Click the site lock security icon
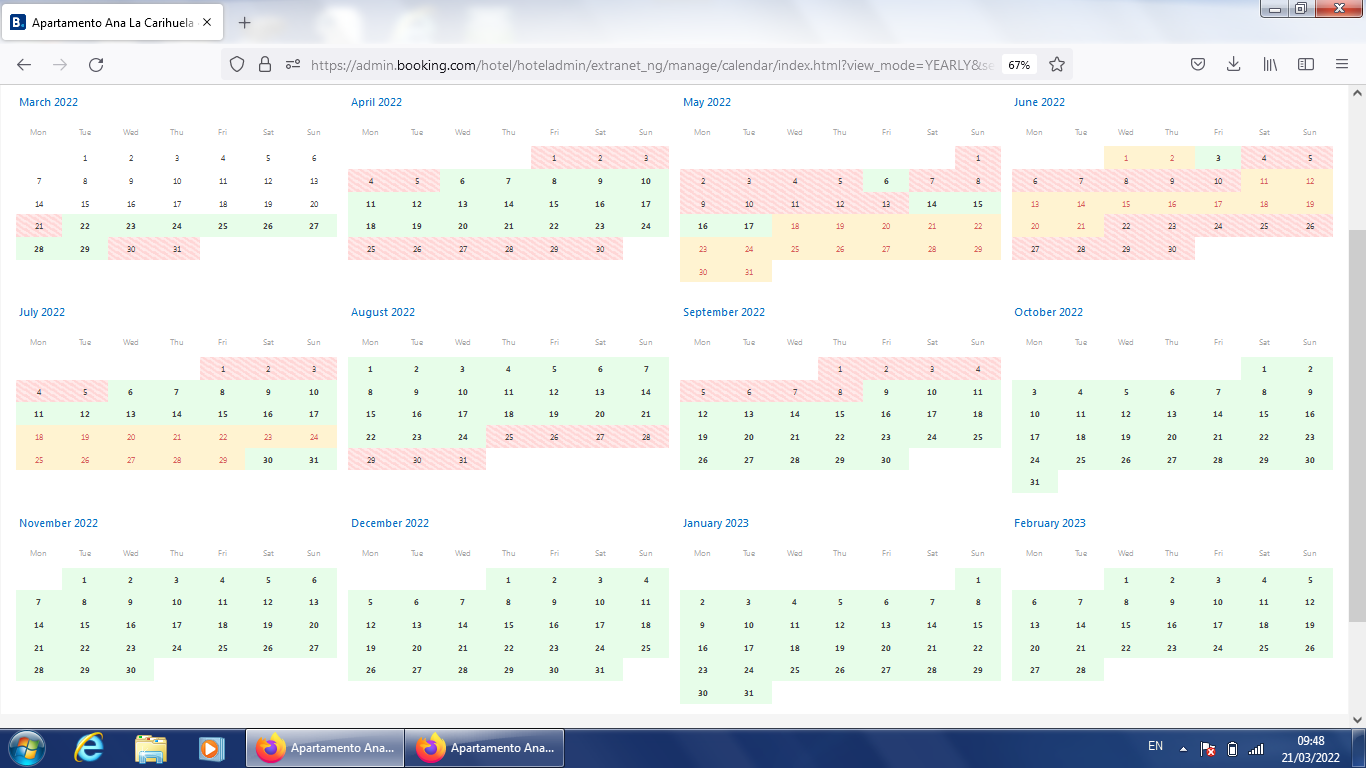This screenshot has width=1366, height=768. [265, 64]
